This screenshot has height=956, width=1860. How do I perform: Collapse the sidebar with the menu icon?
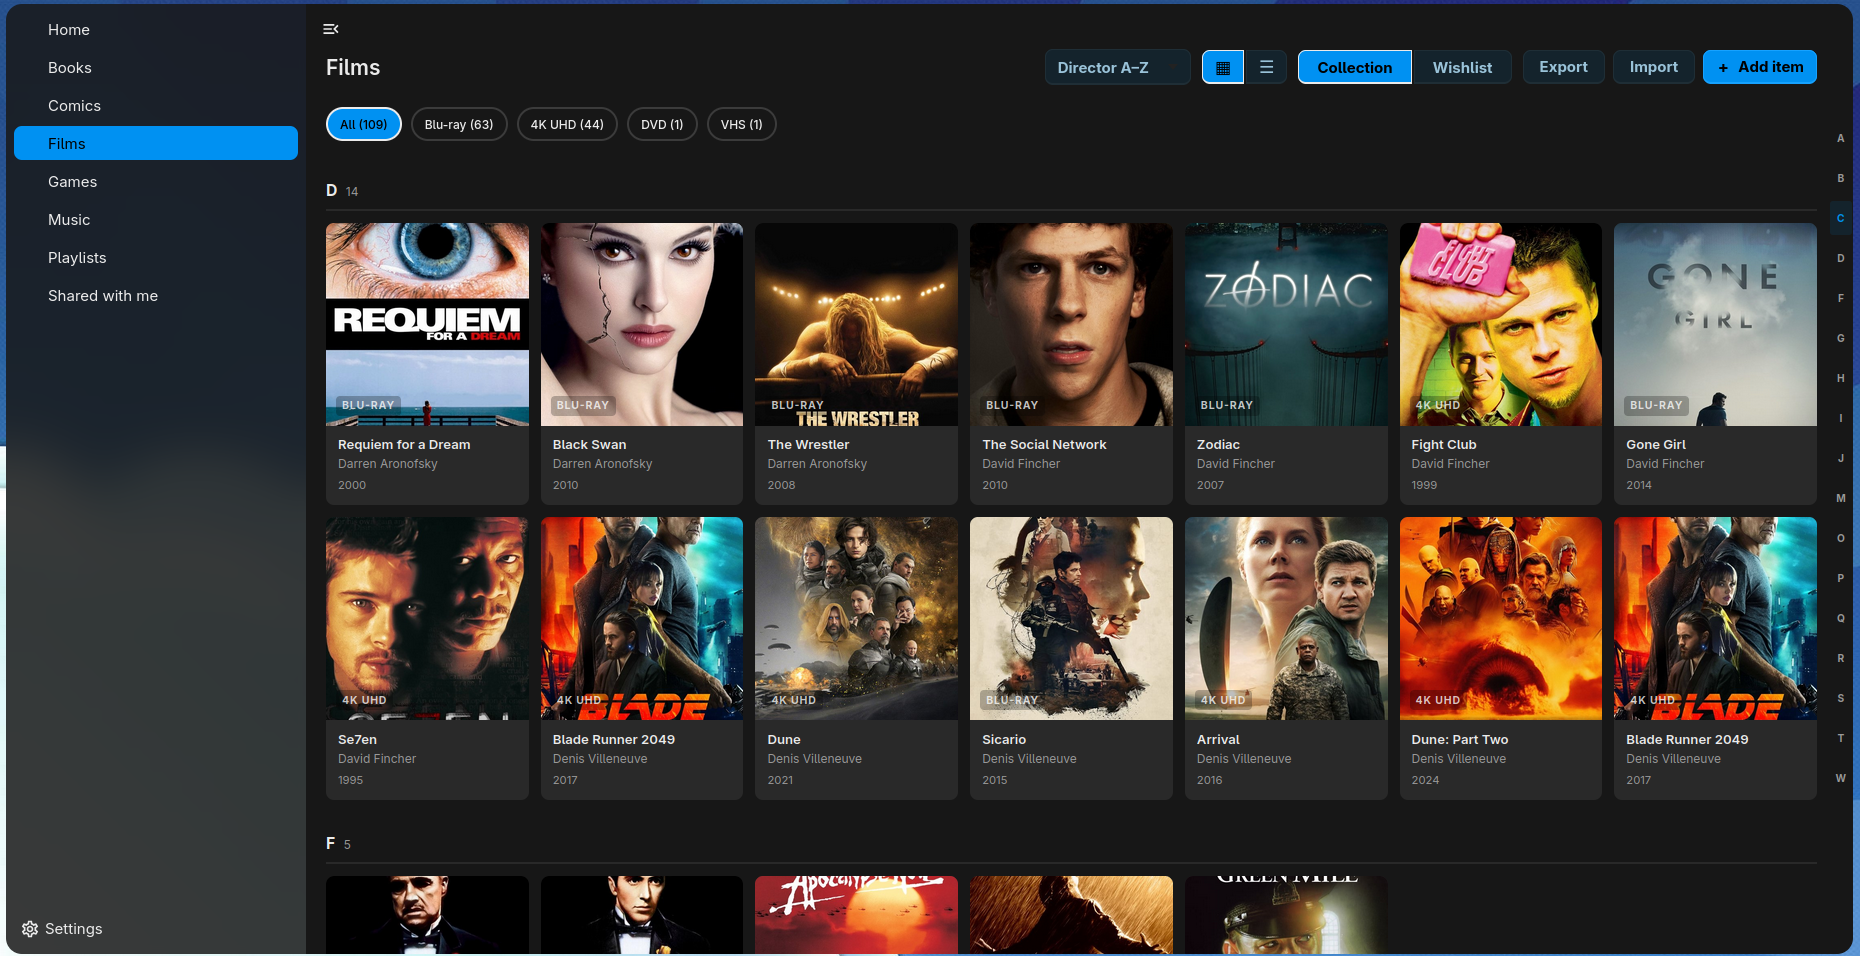[331, 29]
